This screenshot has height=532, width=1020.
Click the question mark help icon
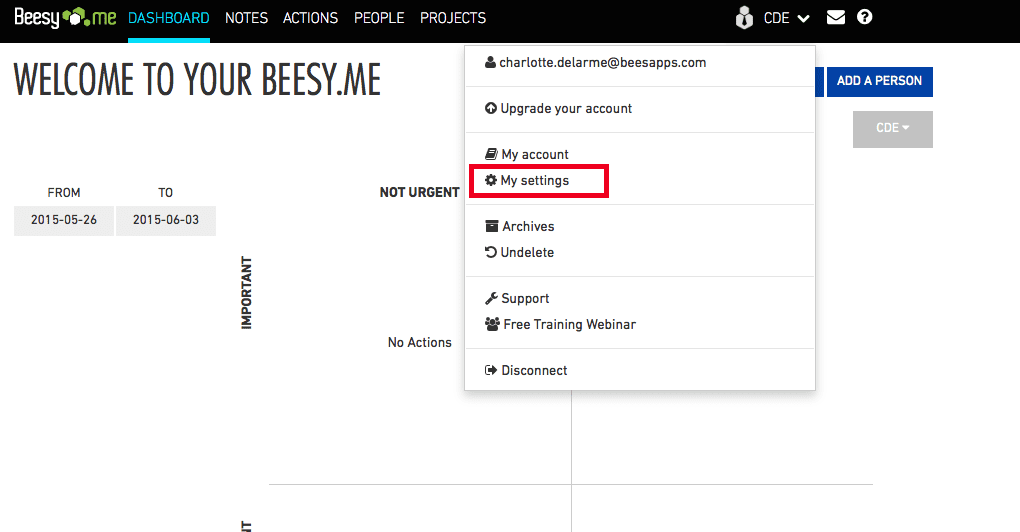864,17
